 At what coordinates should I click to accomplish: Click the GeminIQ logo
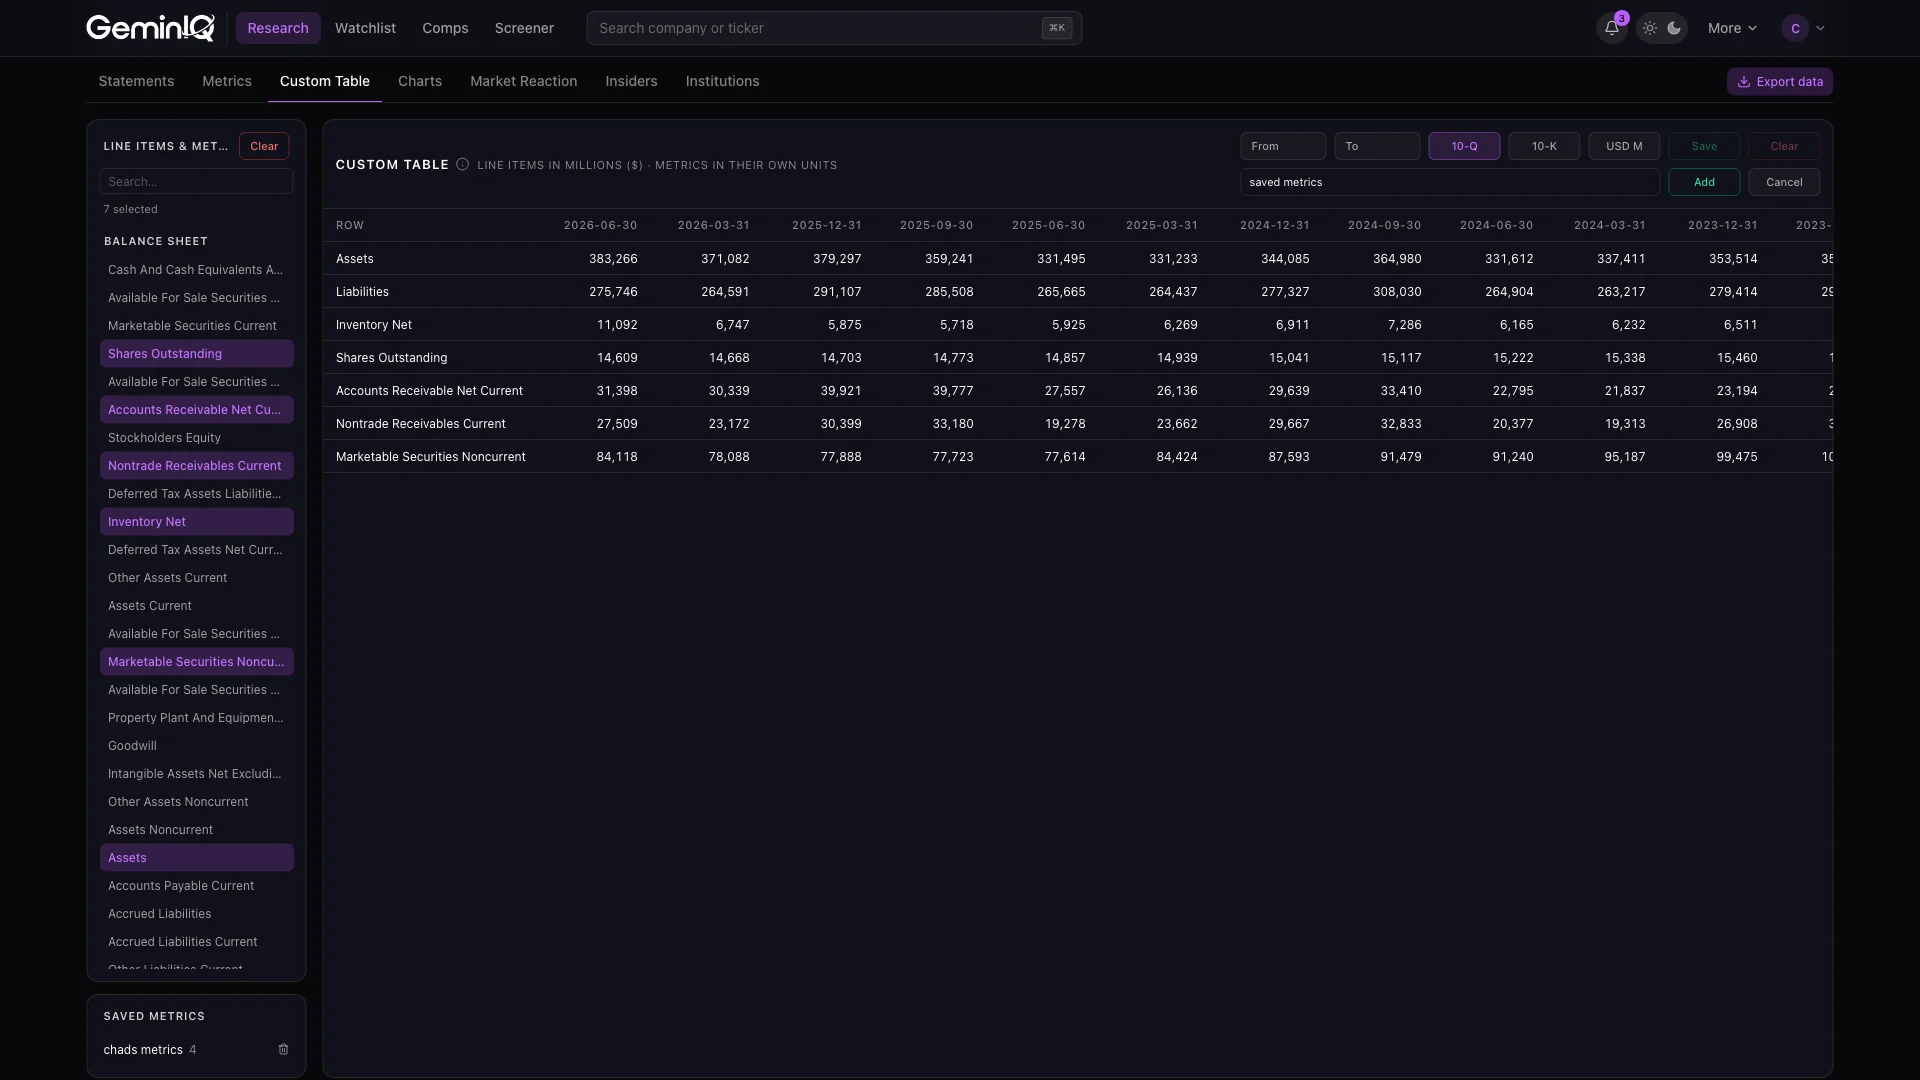(x=150, y=28)
